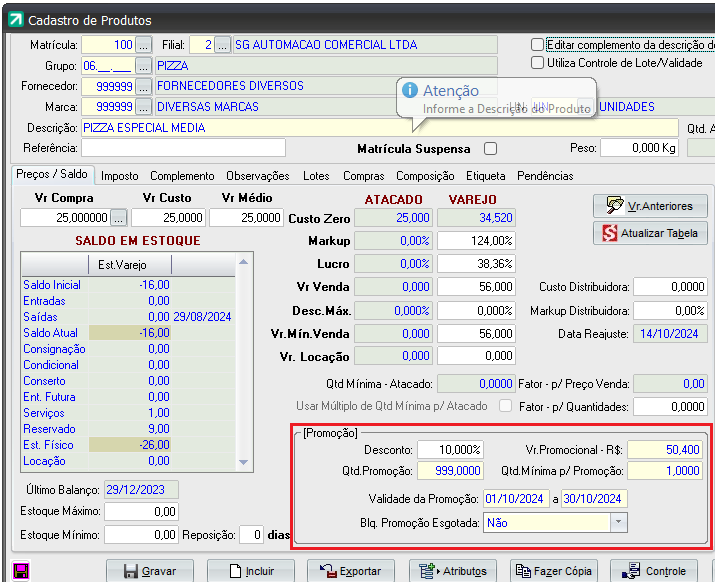Click the Est.Varejo column header
This screenshot has width=715, height=582.
click(x=130, y=265)
